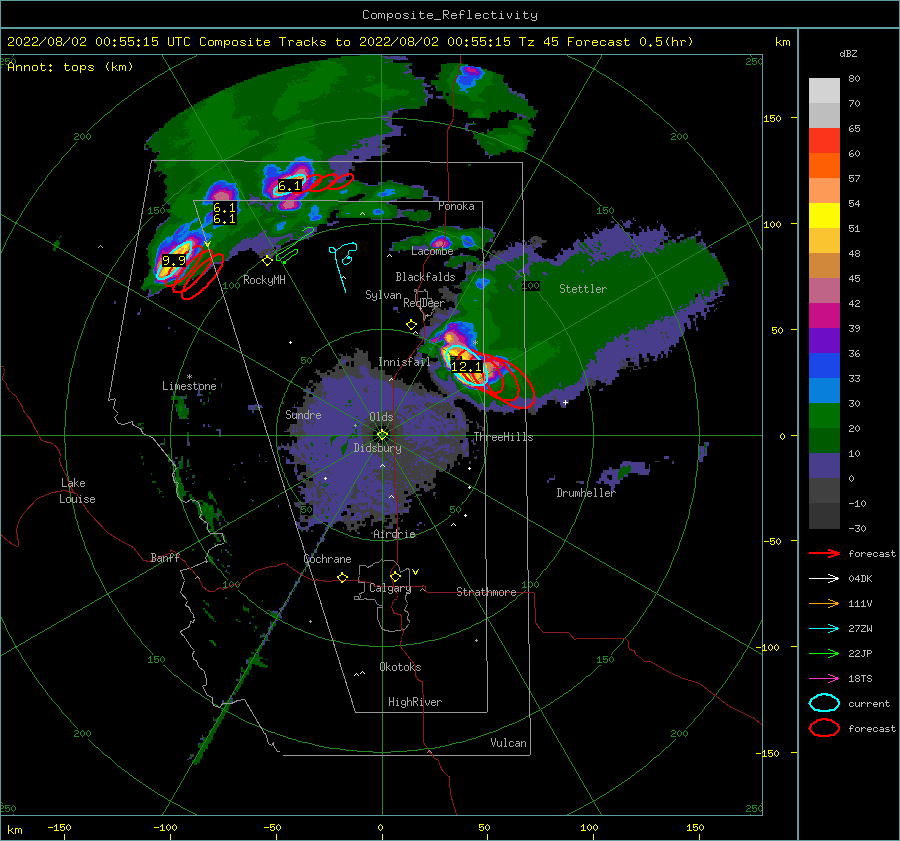The image size is (900, 841).
Task: Click the magenta 18TS arrow legend icon
Action: tap(824, 679)
